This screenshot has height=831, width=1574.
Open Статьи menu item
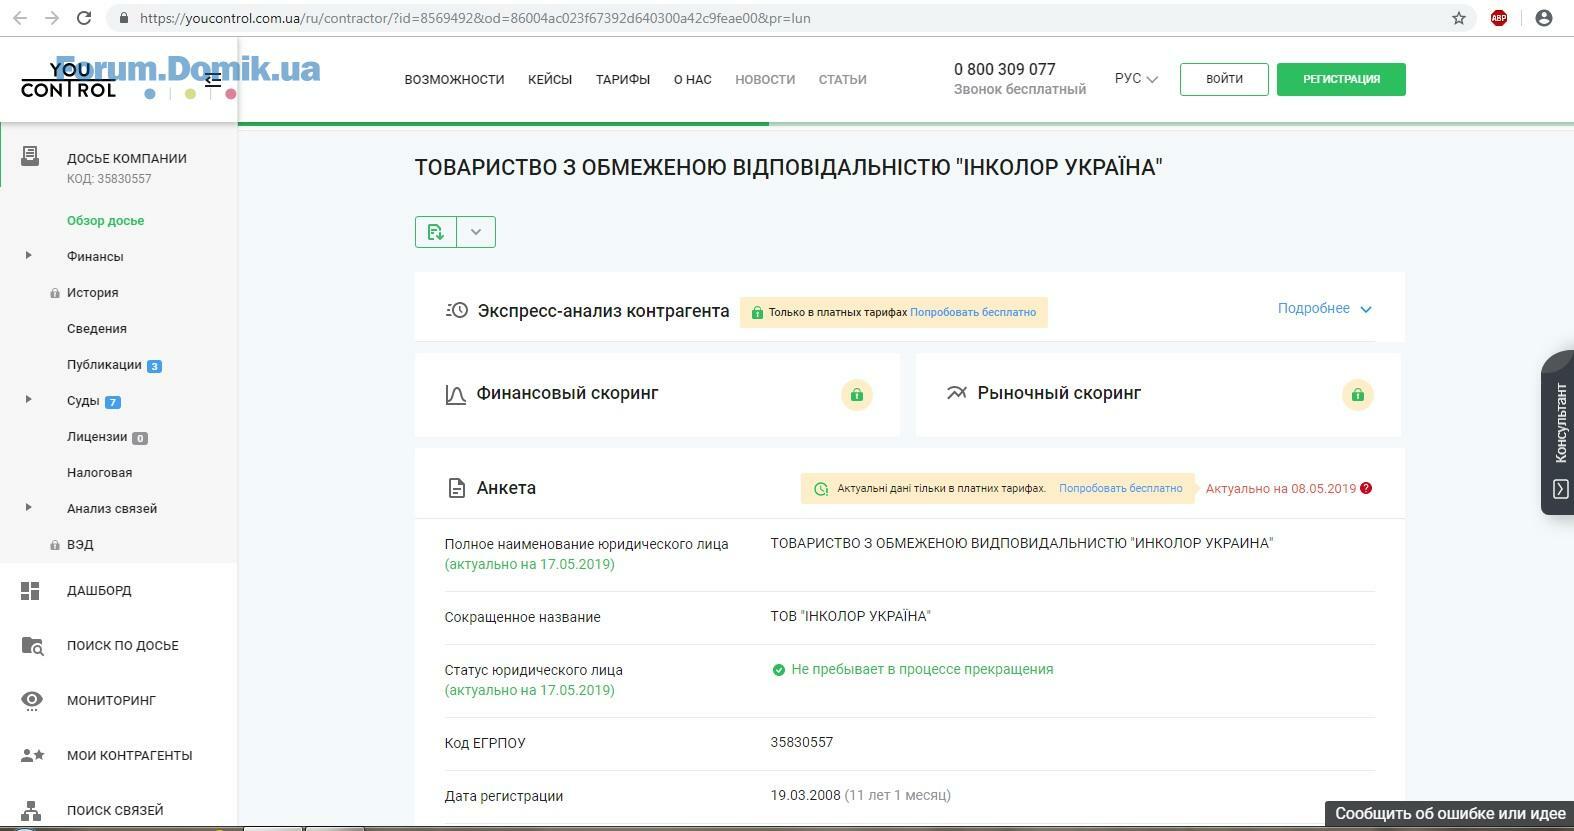[843, 79]
